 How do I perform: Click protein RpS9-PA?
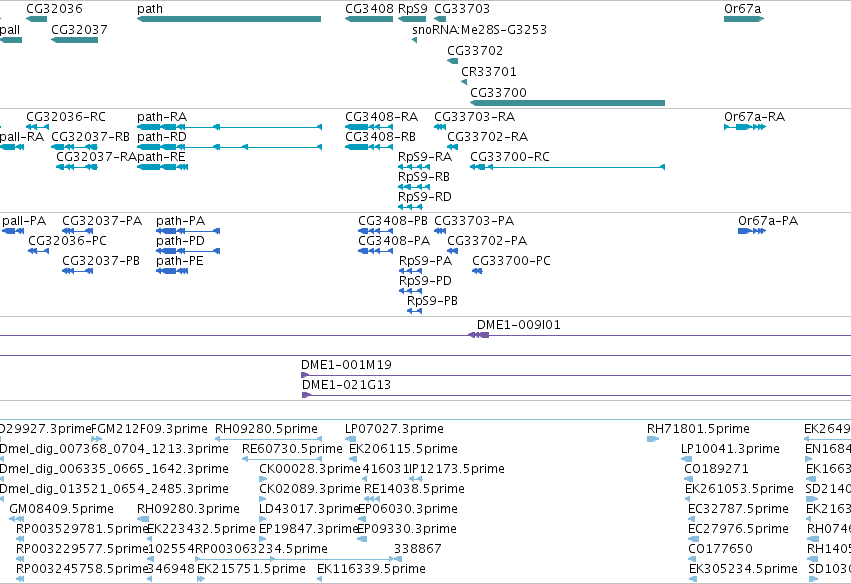410,271
